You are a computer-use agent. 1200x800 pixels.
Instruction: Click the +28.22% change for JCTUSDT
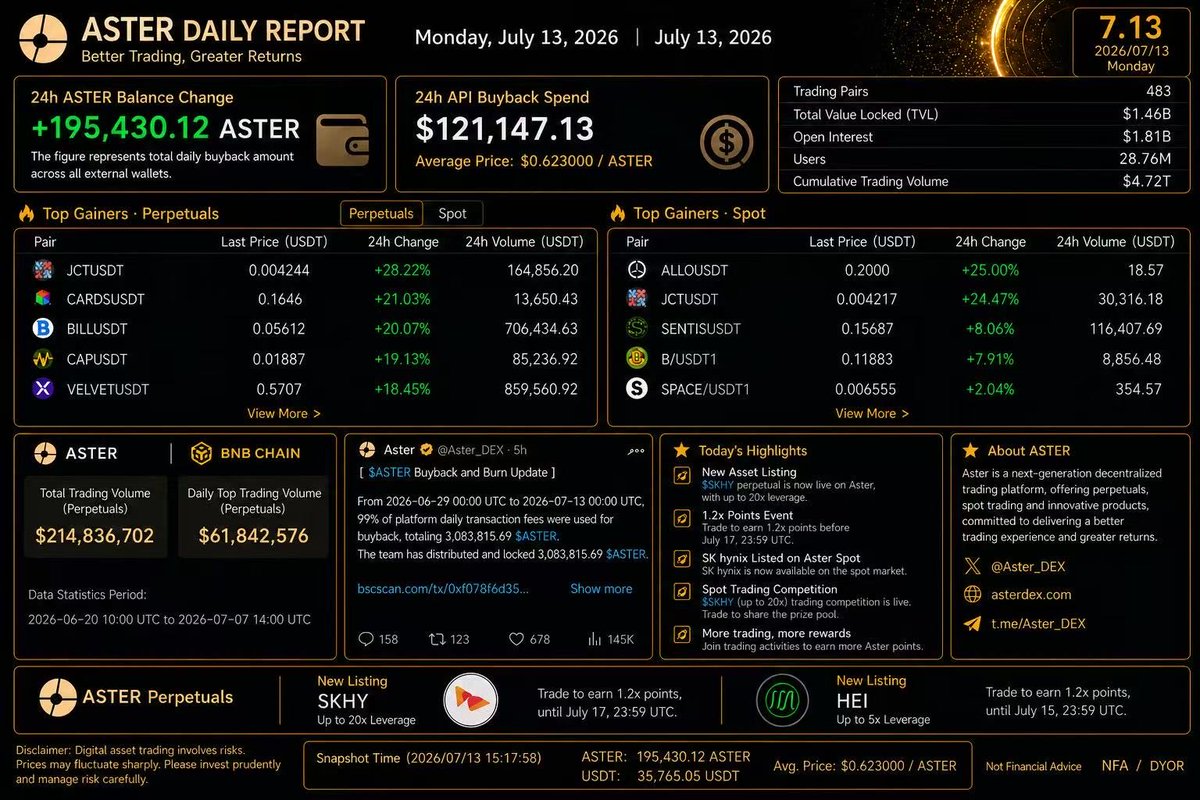403,270
